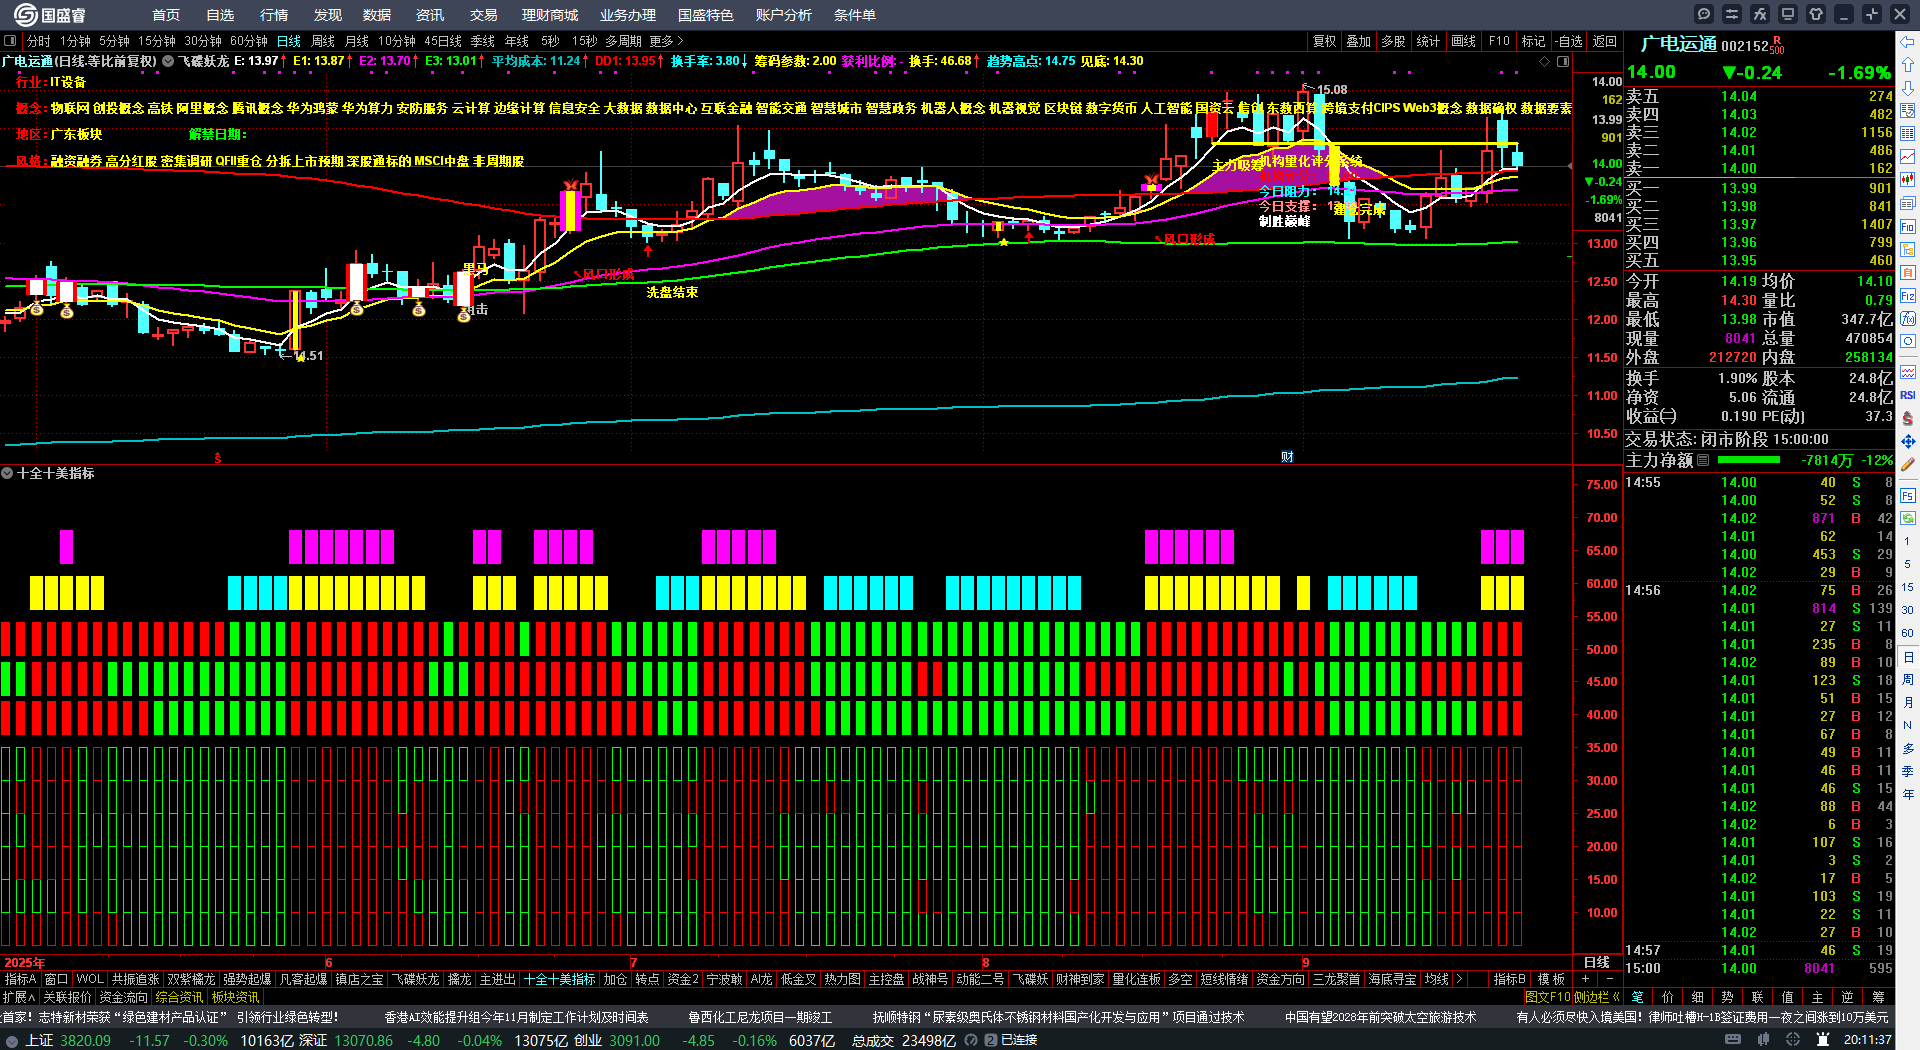Click the 财 marker on the chart timeline
The image size is (1920, 1050).
(x=1287, y=457)
